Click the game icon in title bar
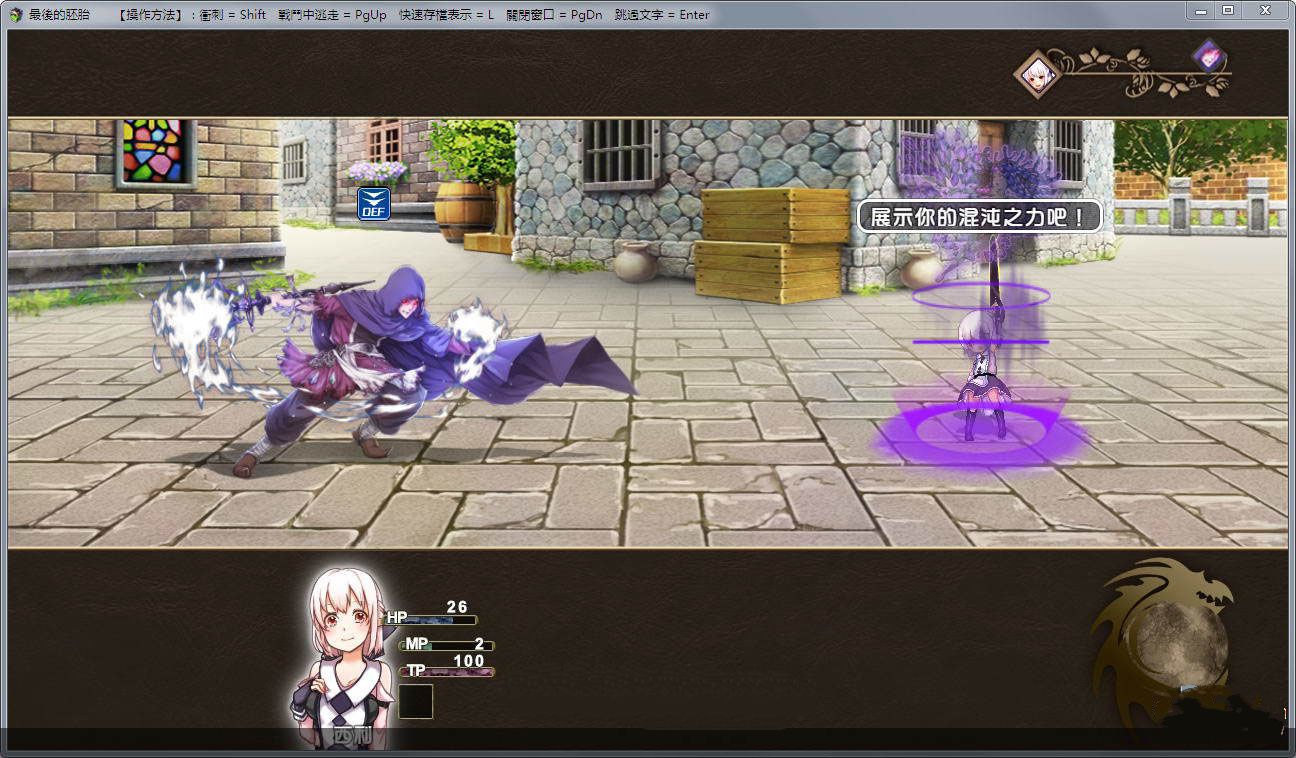This screenshot has height=758, width=1296. (15, 14)
